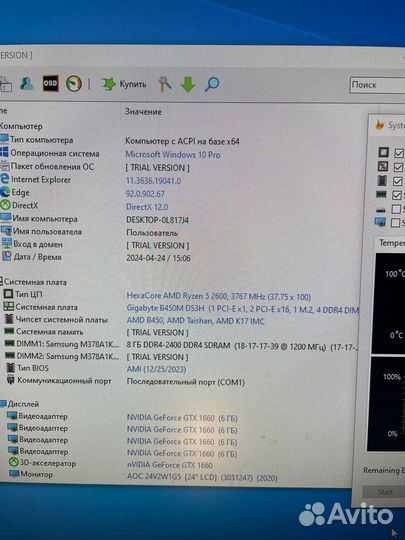
Task: Open the DirectX 12.0 link
Action: (147, 207)
